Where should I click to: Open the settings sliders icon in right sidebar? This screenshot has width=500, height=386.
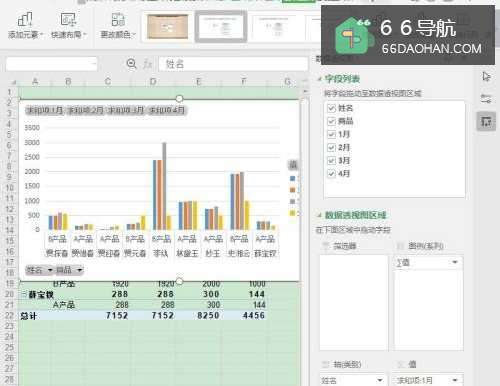(486, 99)
